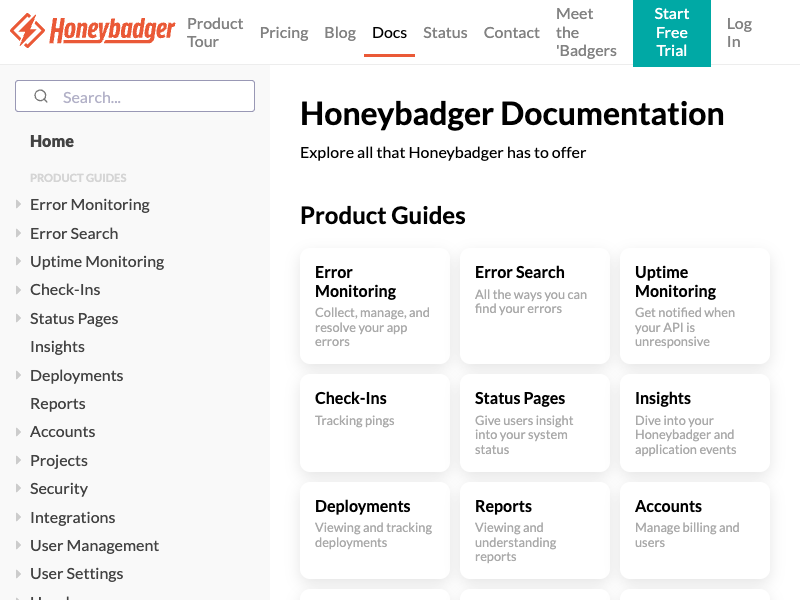Expand Status Pages sidebar arrow

[18, 318]
